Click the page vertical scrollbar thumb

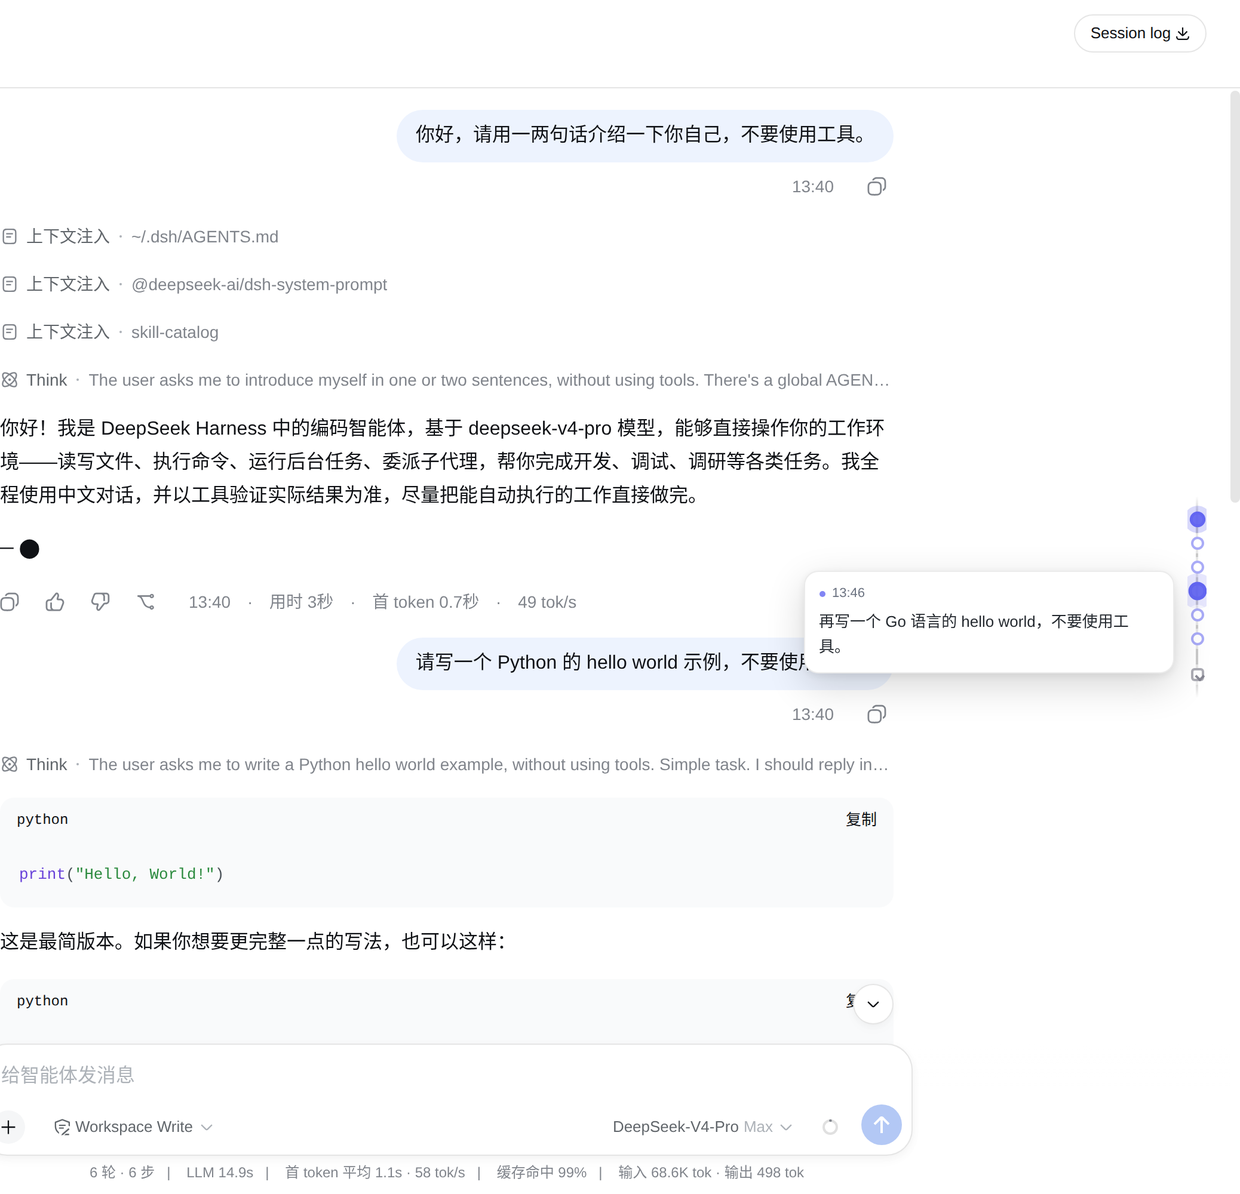click(1235, 296)
